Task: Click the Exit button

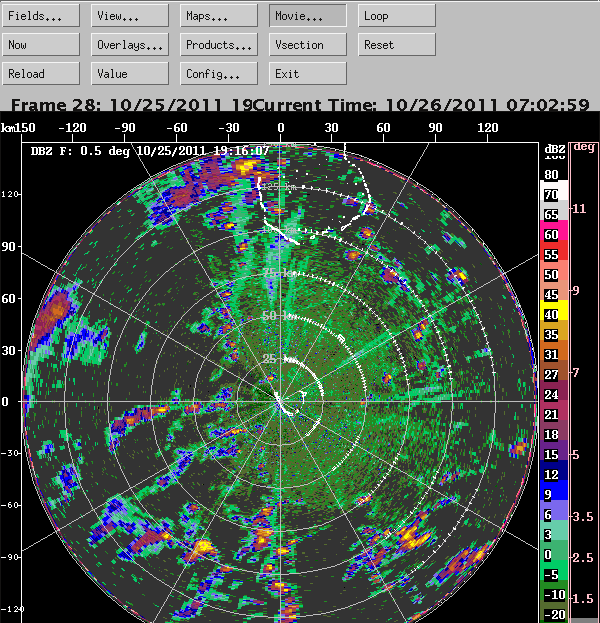Action: coord(308,74)
